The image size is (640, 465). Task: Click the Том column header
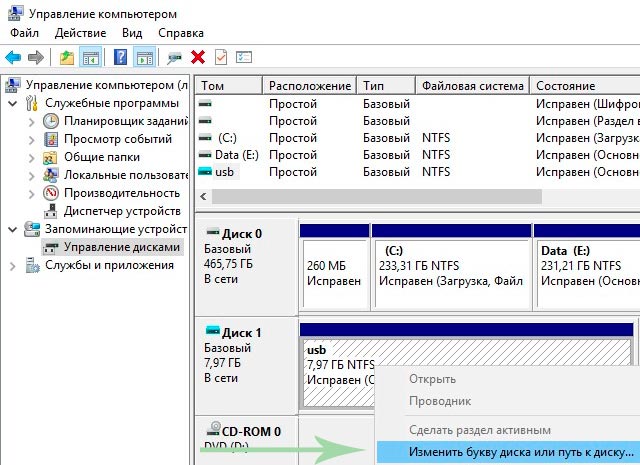(x=228, y=86)
